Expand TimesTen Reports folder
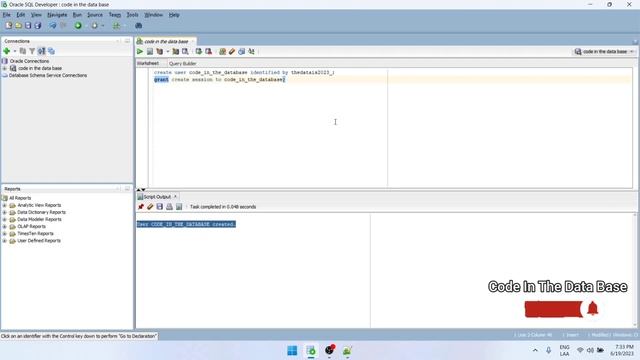The width and height of the screenshot is (640, 360). pos(4,233)
